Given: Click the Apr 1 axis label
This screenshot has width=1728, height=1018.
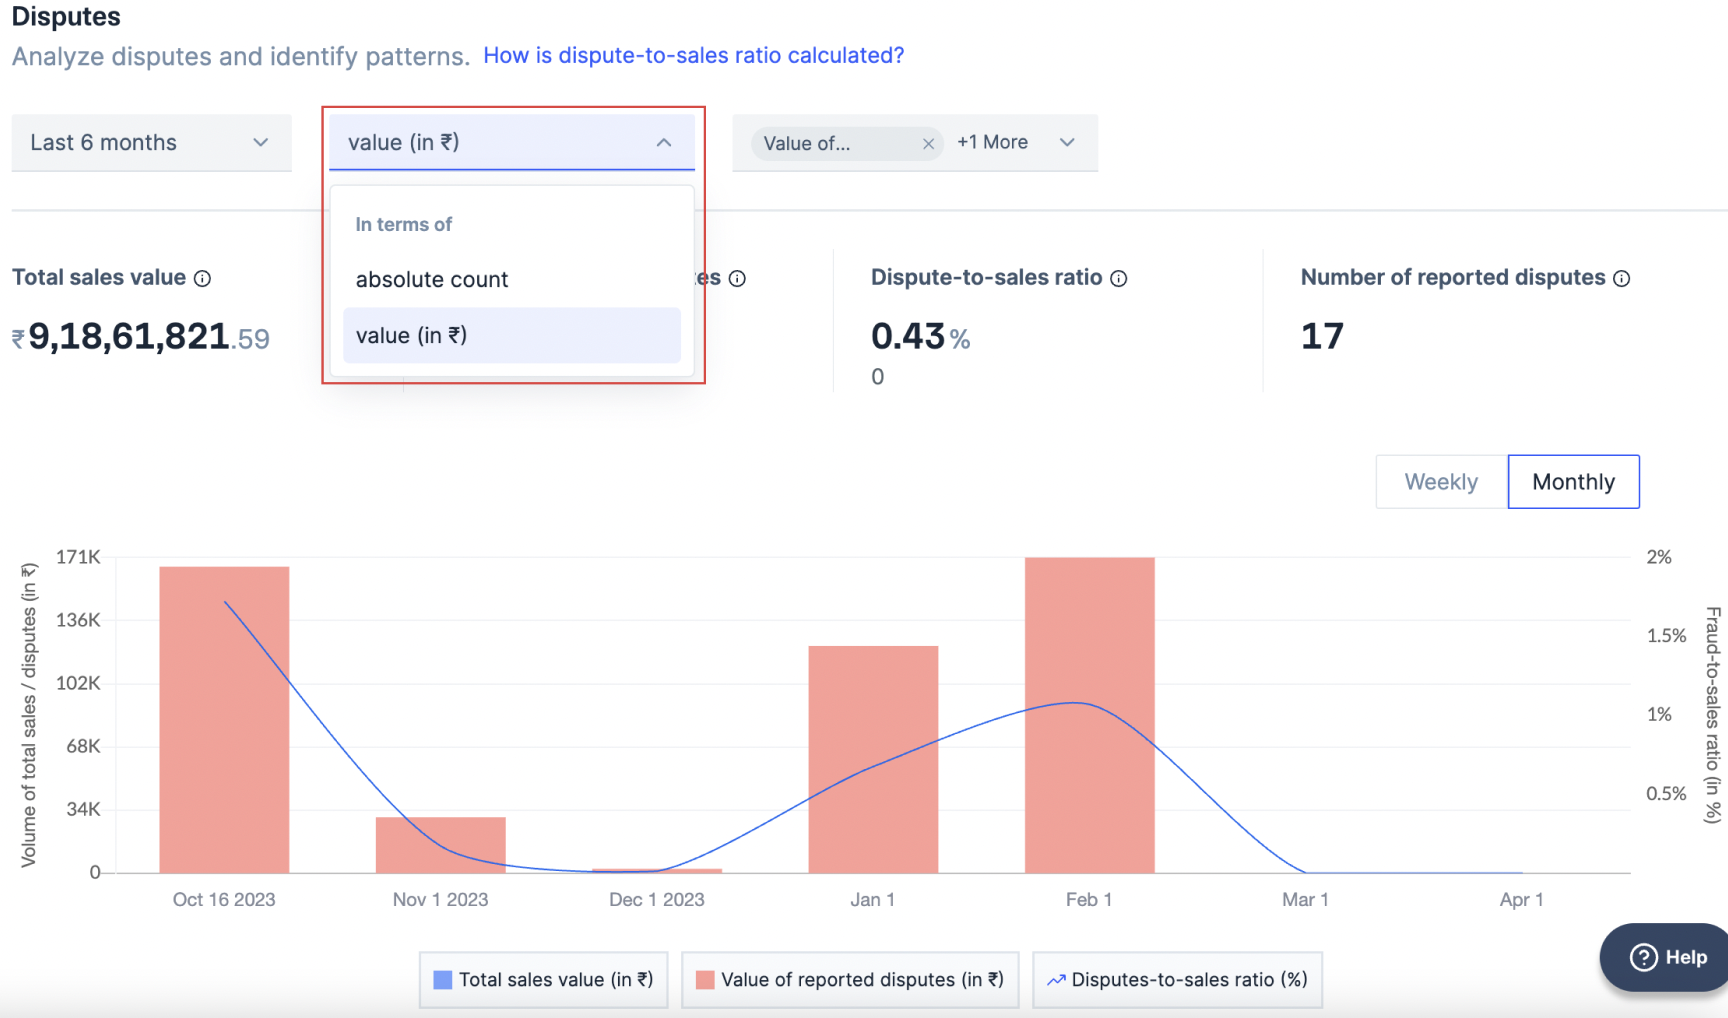Looking at the screenshot, I should [x=1521, y=900].
